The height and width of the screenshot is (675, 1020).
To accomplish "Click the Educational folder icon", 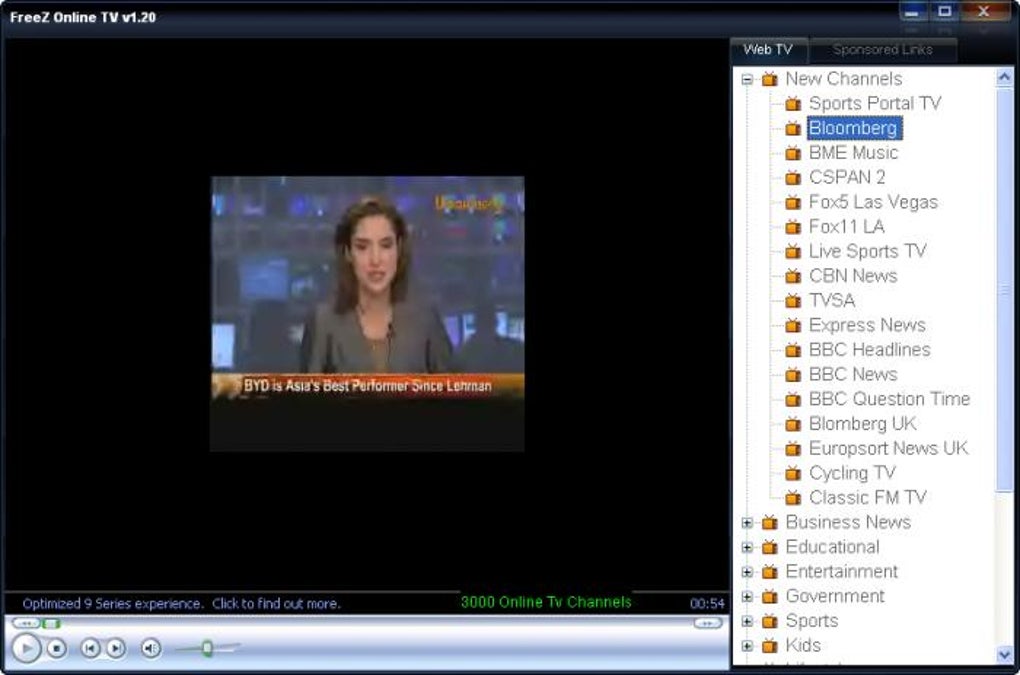I will 770,548.
